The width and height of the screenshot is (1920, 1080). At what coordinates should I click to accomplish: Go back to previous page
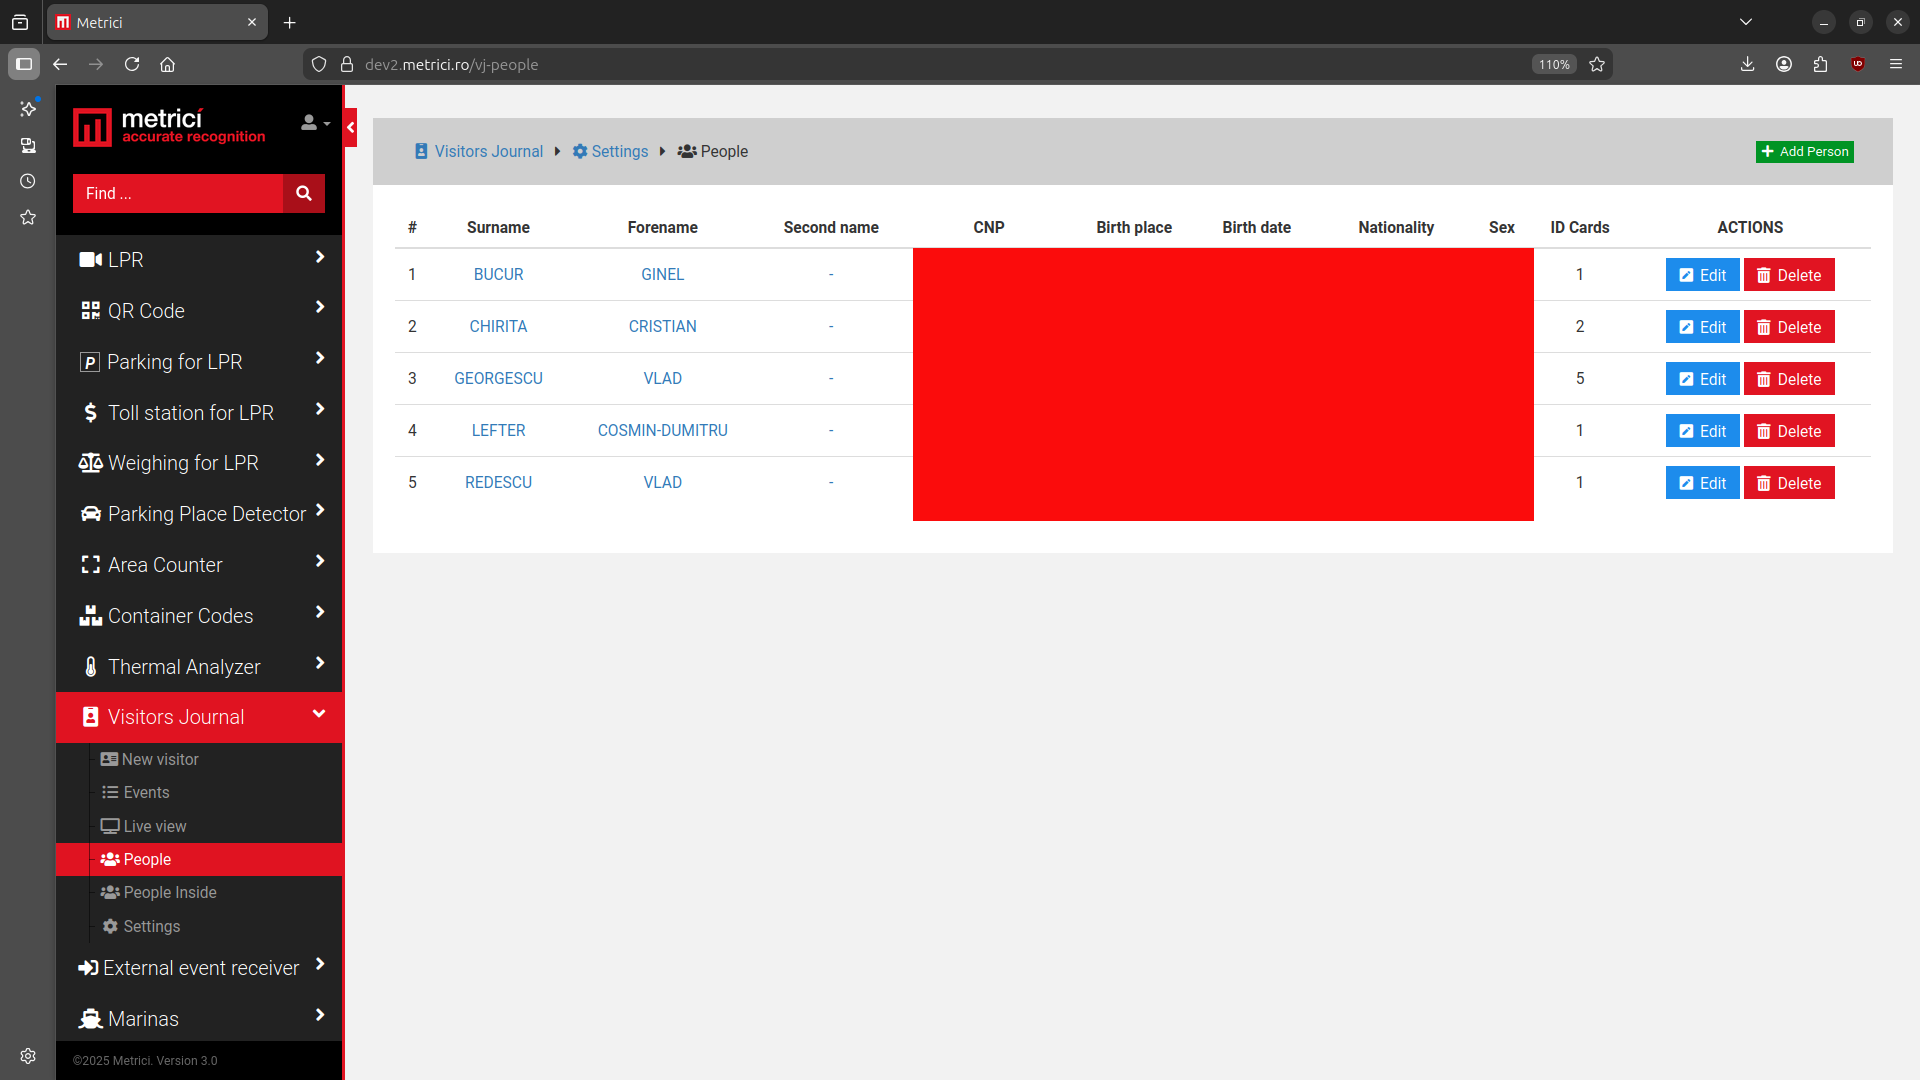[60, 64]
